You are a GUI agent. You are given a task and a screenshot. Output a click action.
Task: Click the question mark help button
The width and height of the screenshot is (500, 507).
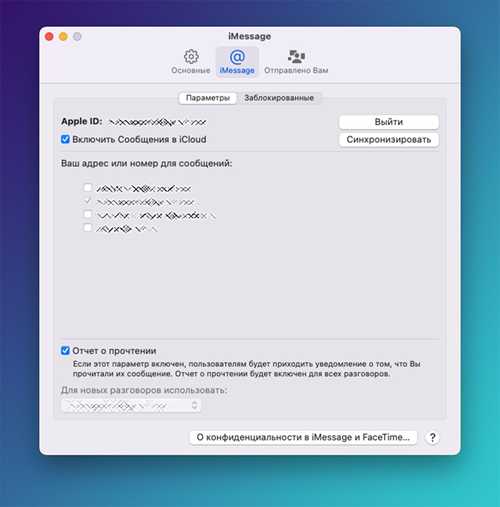click(432, 437)
